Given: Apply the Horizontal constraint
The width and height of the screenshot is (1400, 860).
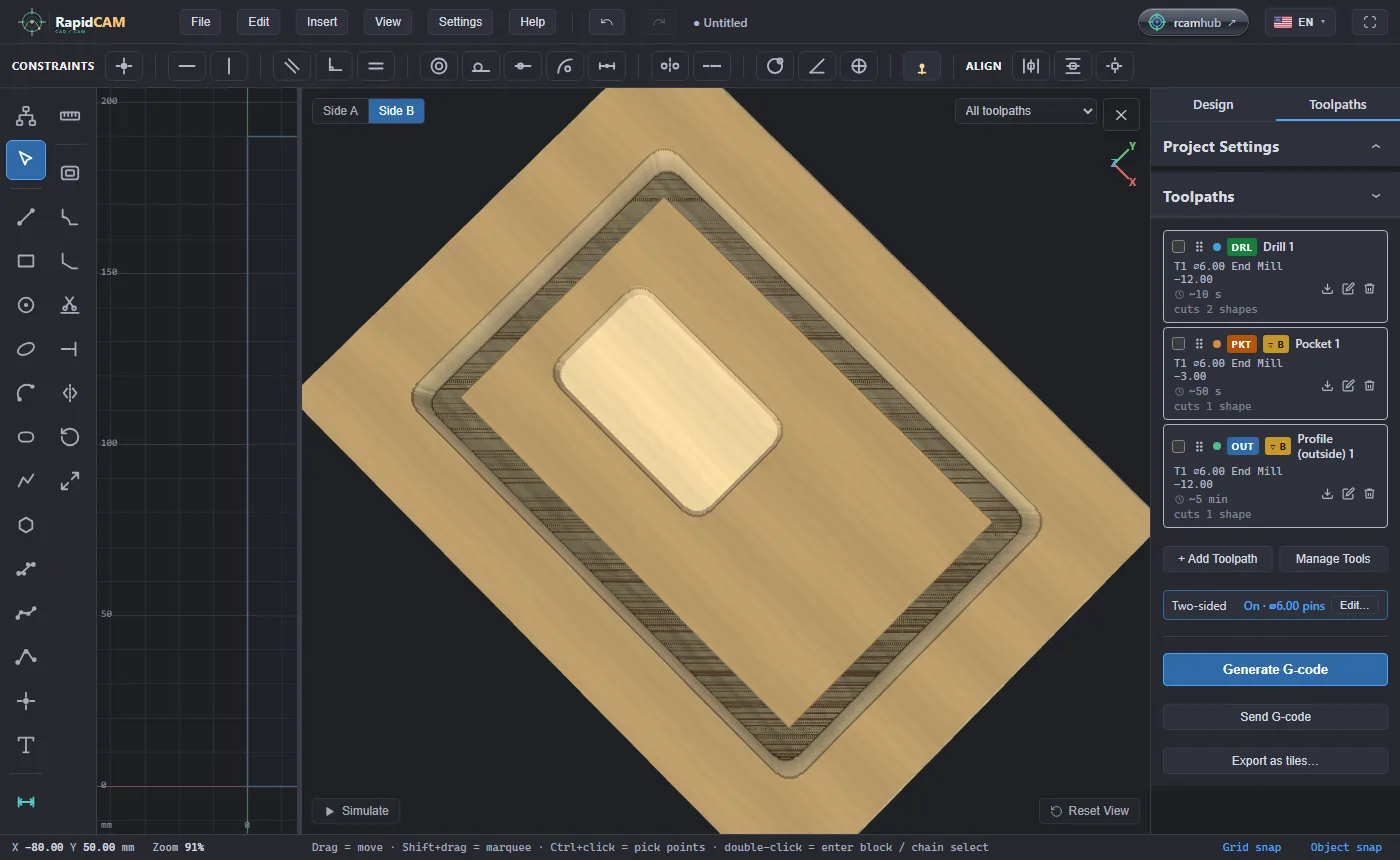Looking at the screenshot, I should [x=187, y=66].
